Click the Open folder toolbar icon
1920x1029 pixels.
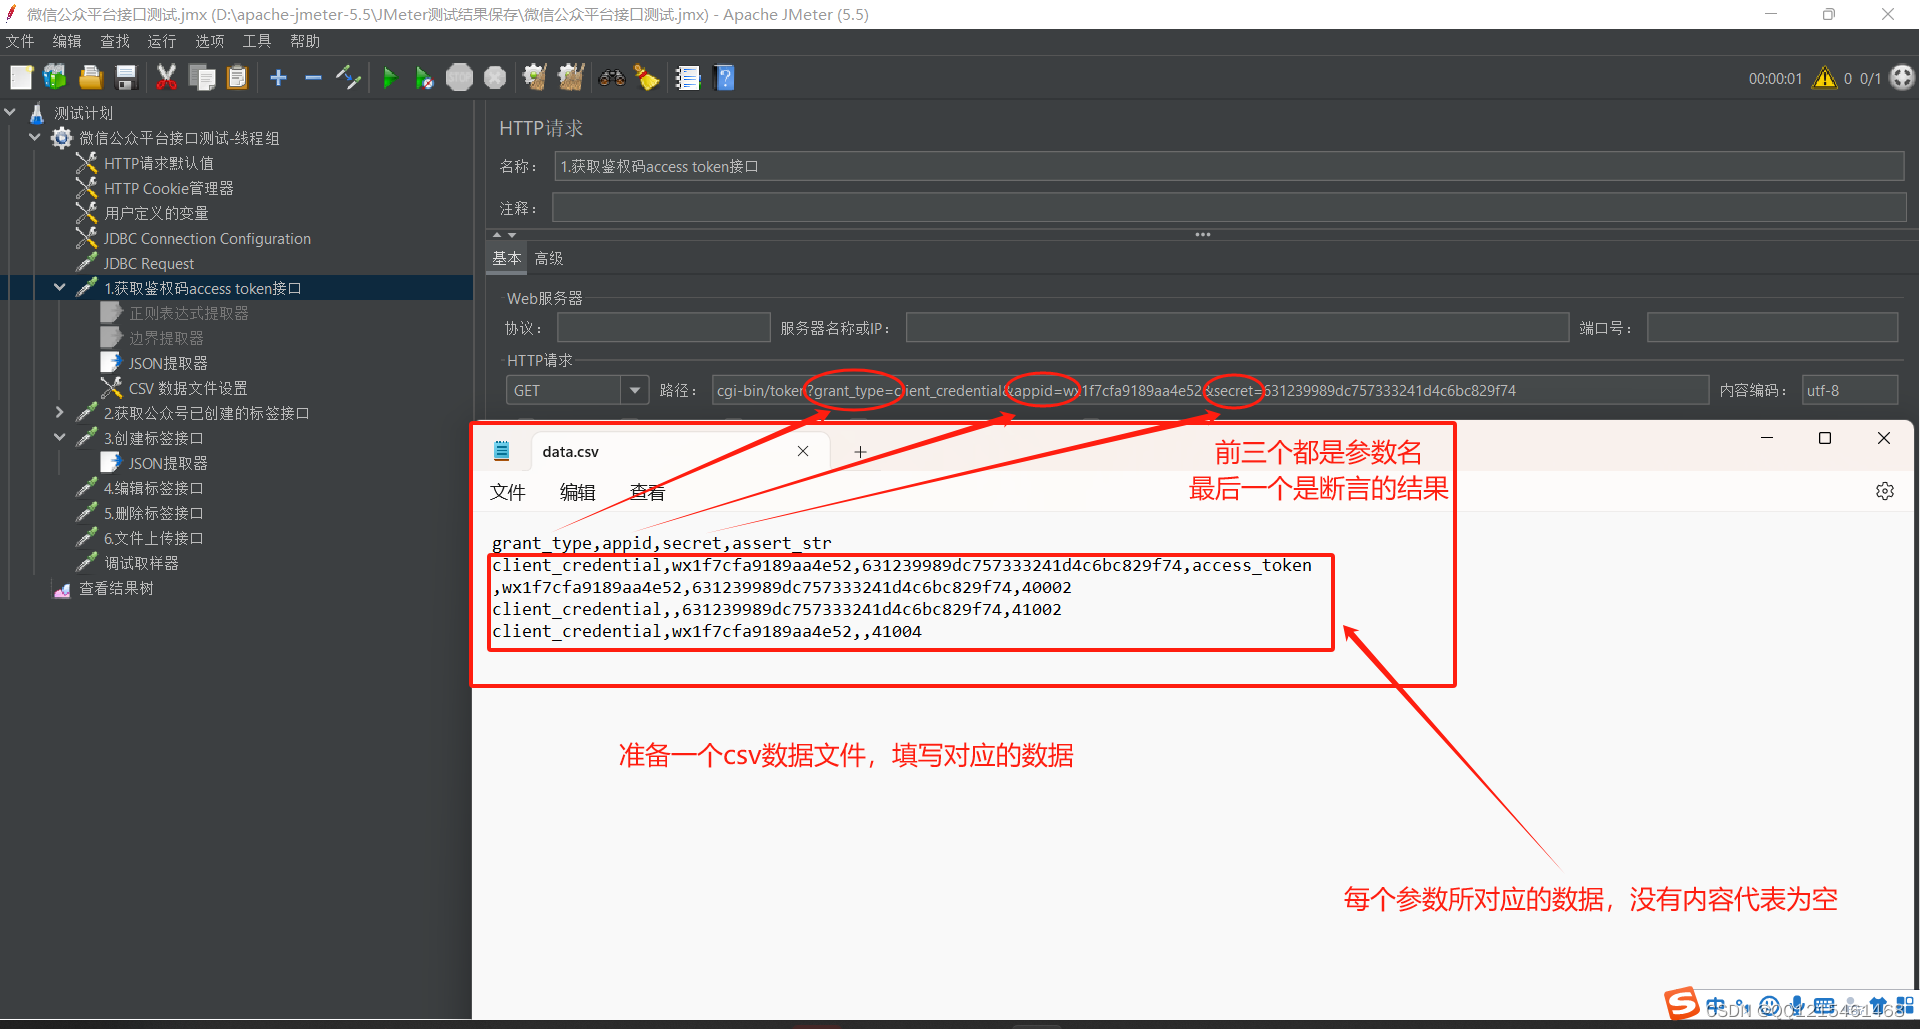(x=91, y=78)
